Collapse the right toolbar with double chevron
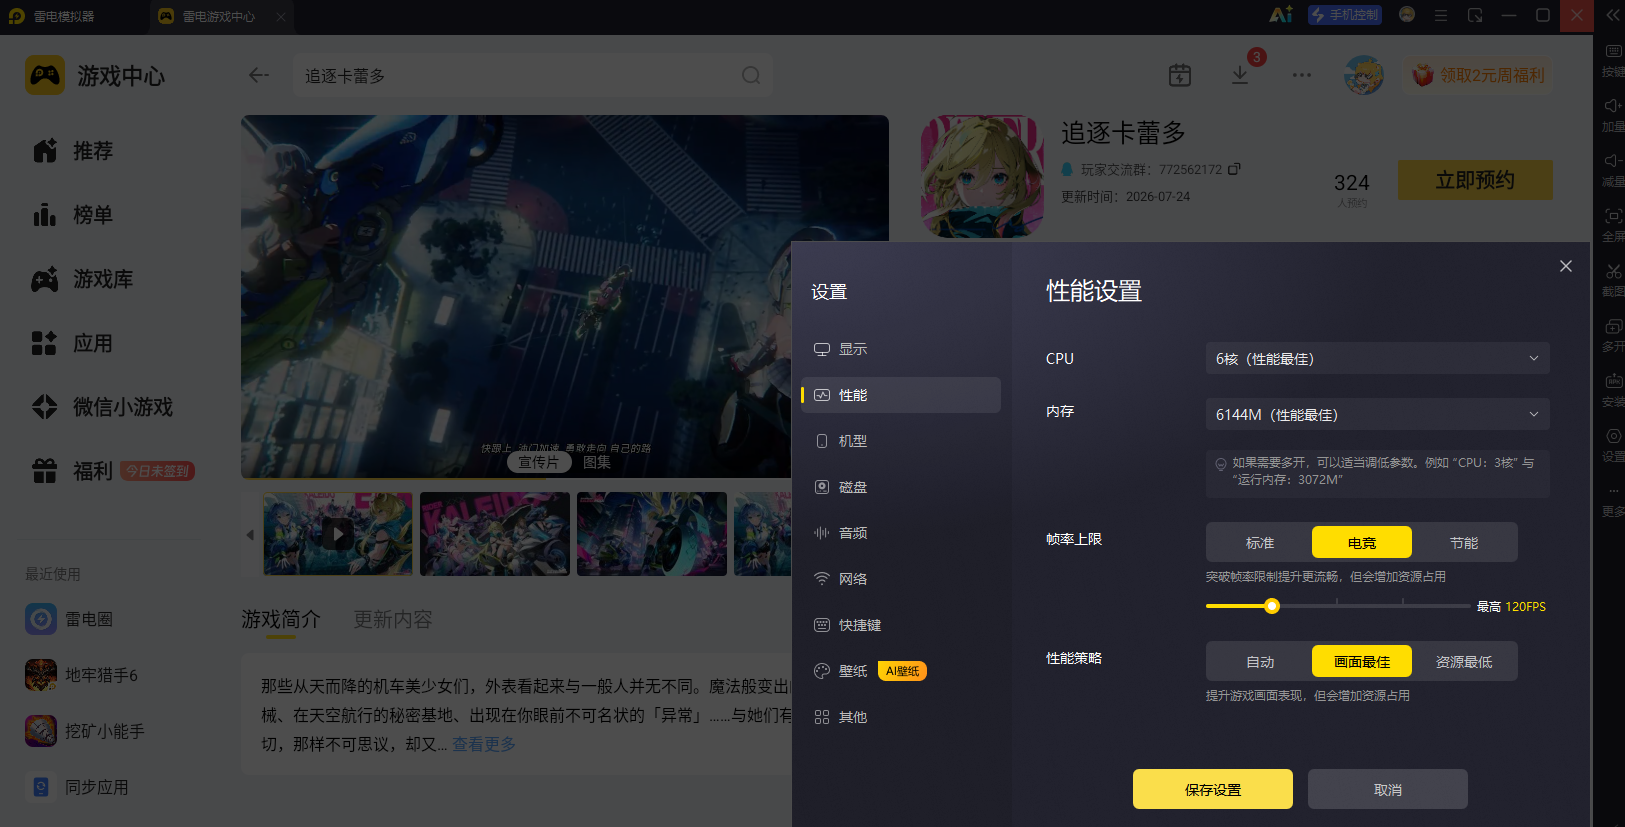1625x827 pixels. coord(1613,15)
